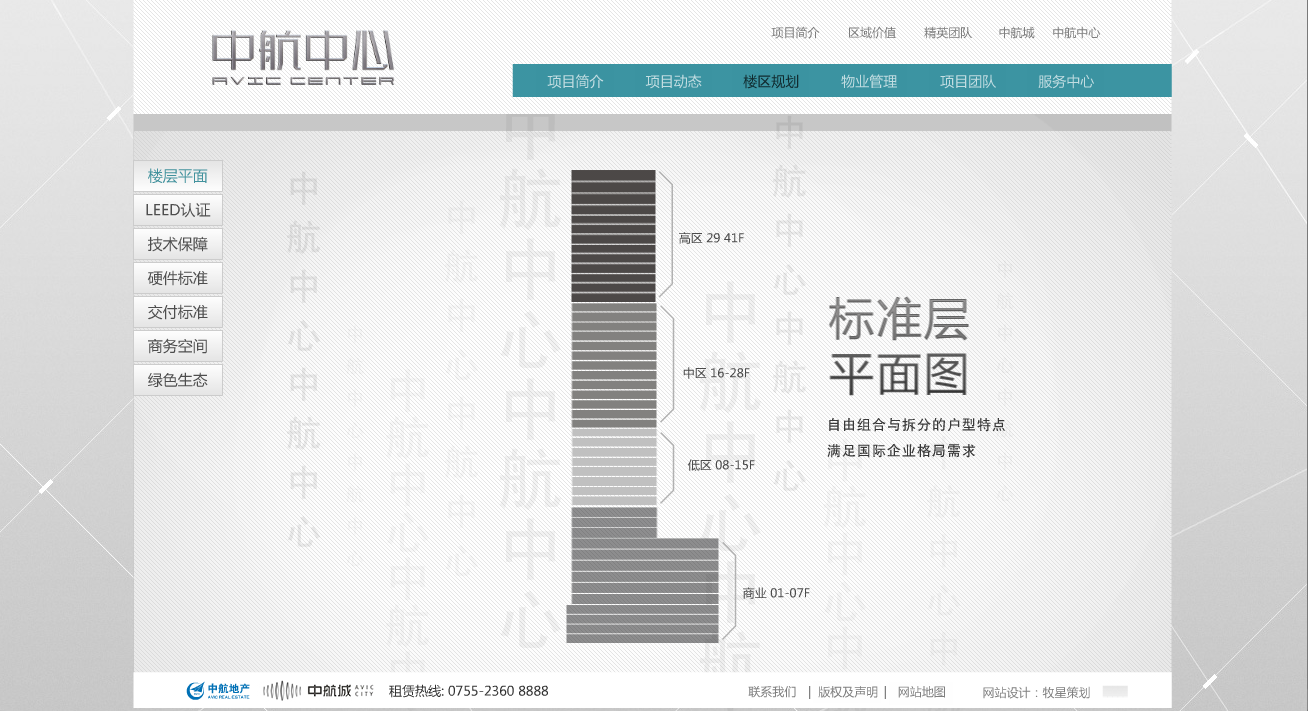The height and width of the screenshot is (711, 1308).
Task: Click the 中航中心 AVIC CENTER logo
Action: (x=303, y=59)
